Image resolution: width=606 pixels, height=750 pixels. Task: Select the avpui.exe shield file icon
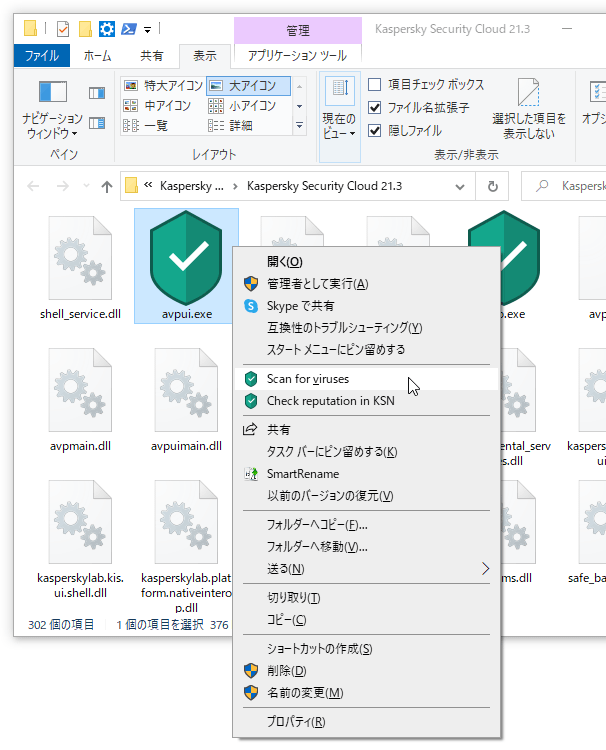tap(186, 258)
